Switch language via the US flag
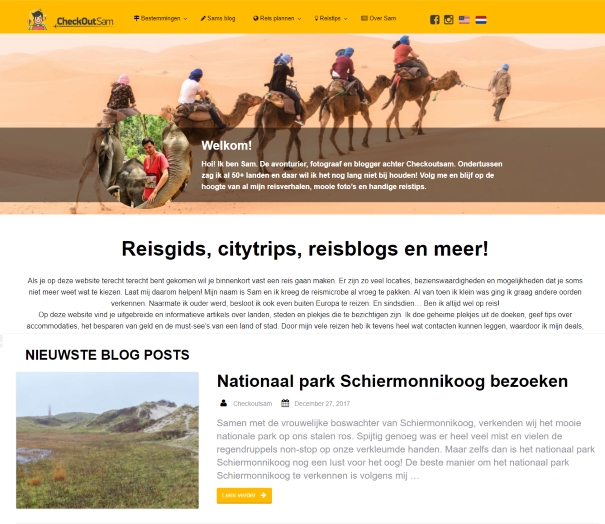This screenshot has width=605, height=524. coord(464,20)
